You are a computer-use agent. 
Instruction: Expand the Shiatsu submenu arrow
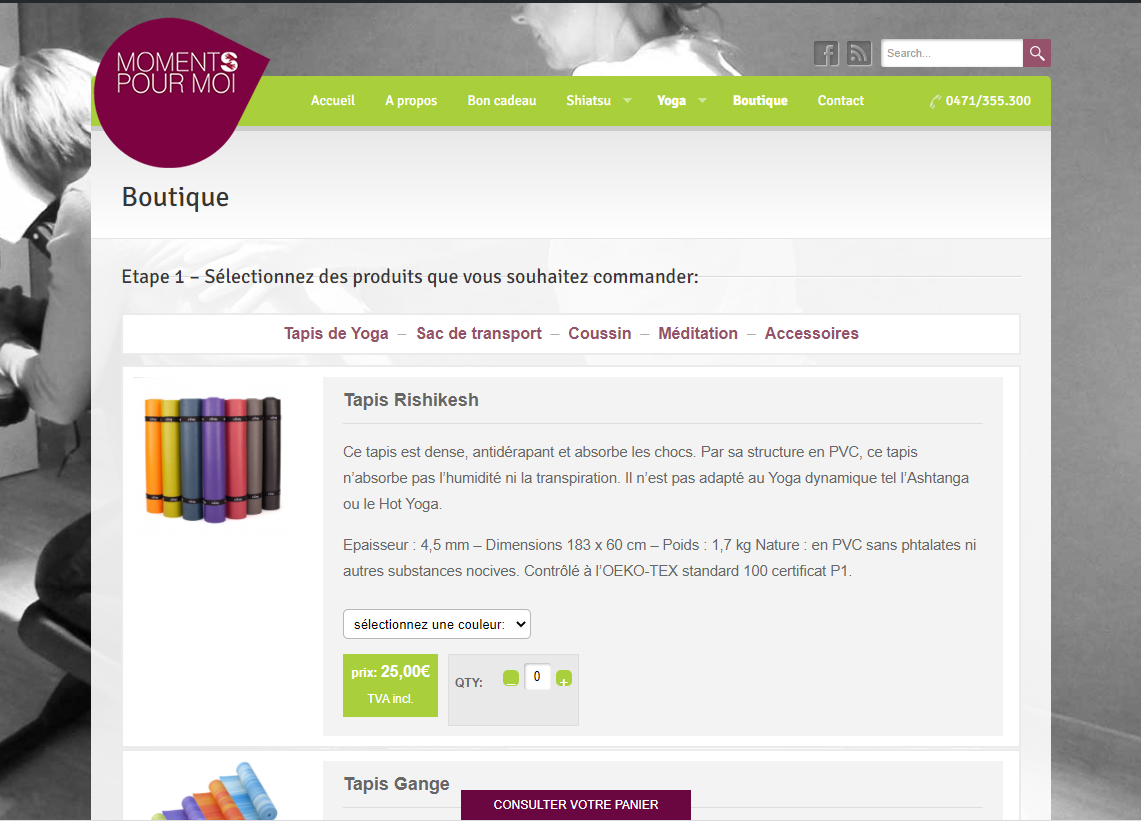pos(627,100)
